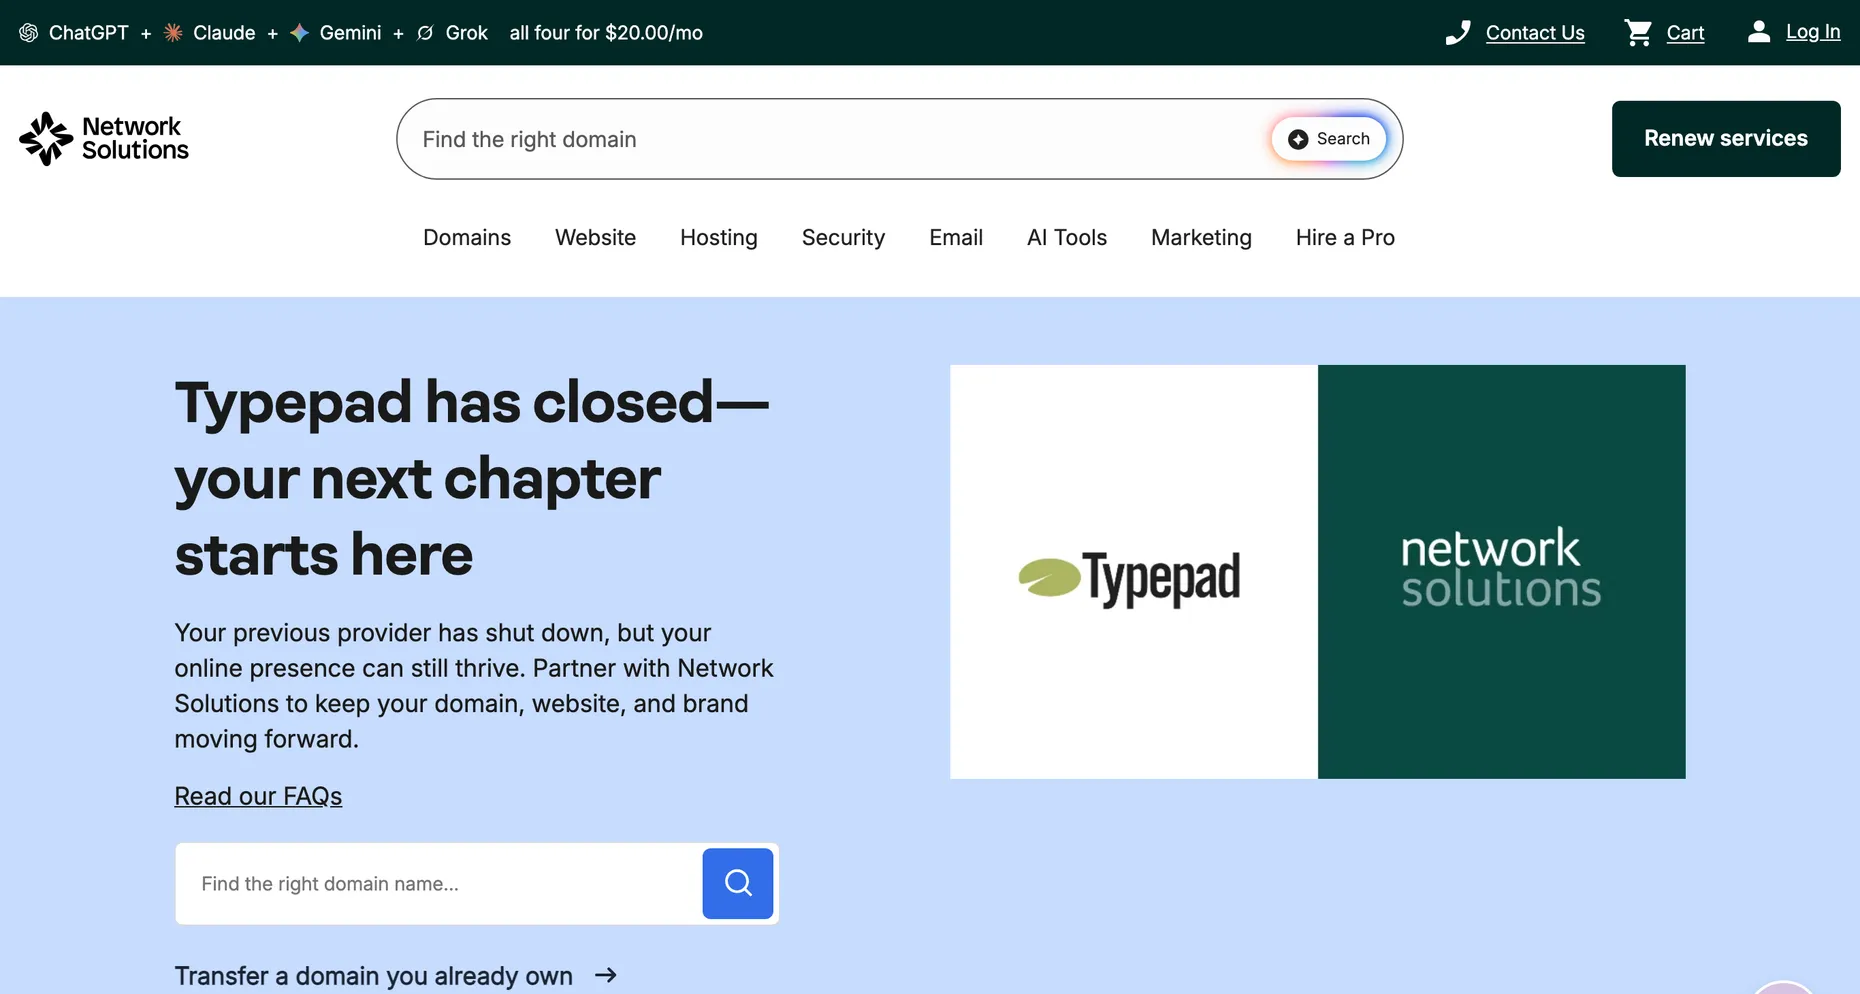
Task: Click the user profile icon beside Log In
Action: (x=1759, y=32)
